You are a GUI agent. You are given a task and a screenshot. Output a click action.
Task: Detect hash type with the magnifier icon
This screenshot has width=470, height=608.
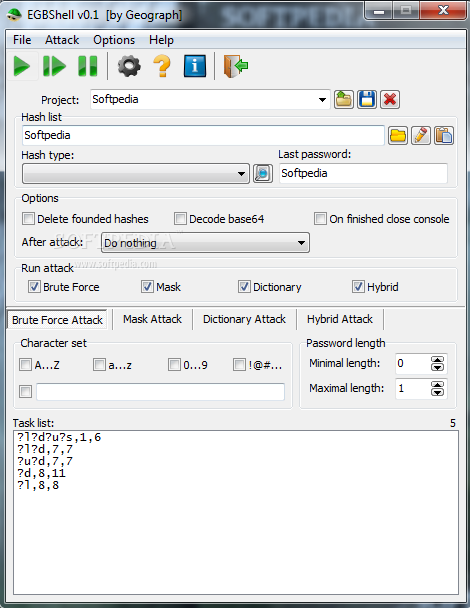pyautogui.click(x=263, y=173)
